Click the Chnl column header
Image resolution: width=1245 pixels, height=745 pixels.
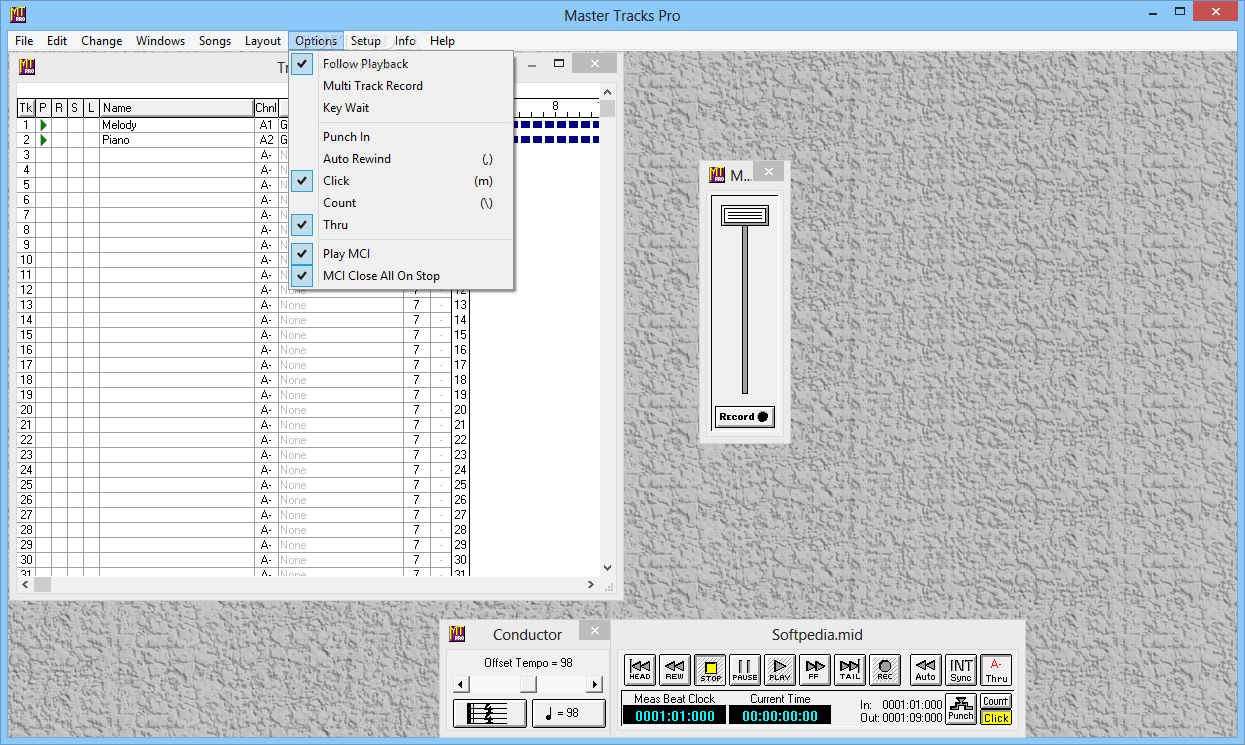pyautogui.click(x=266, y=108)
